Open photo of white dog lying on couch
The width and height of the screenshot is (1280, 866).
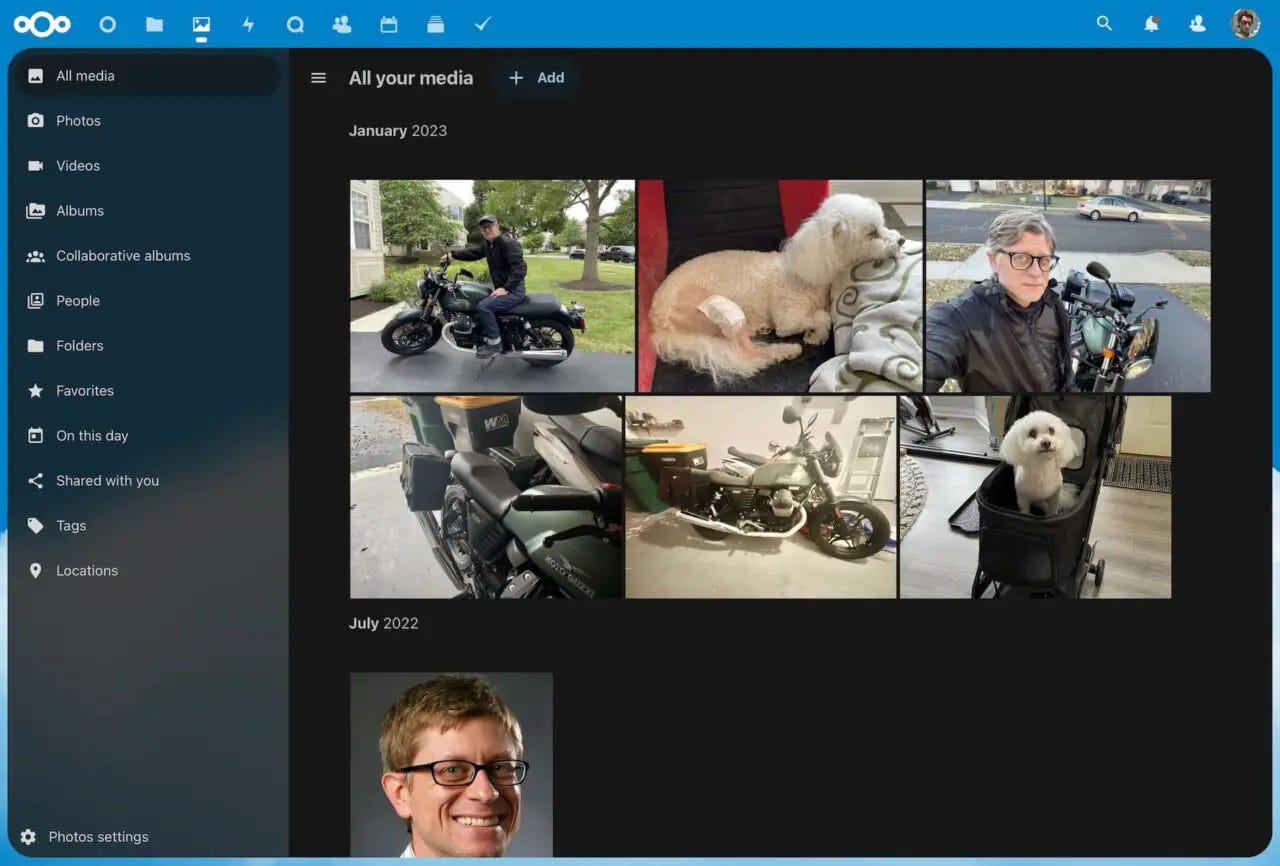[780, 286]
